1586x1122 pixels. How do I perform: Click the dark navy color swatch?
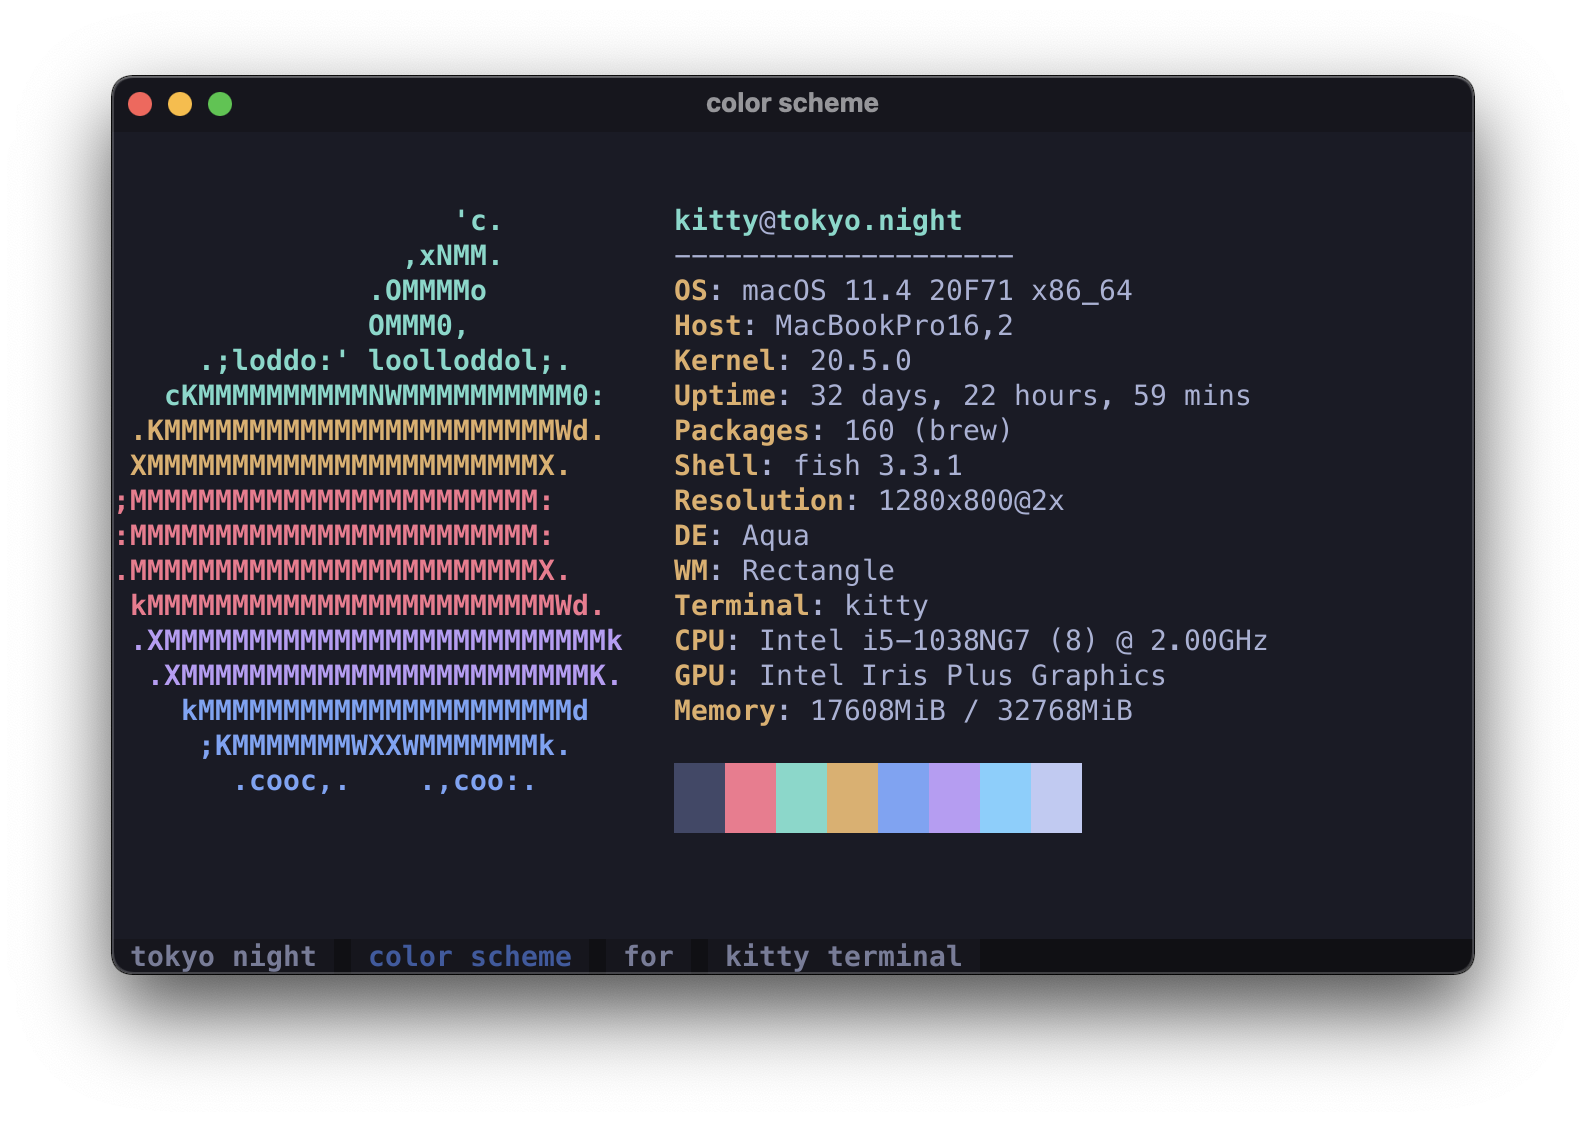pos(699,798)
